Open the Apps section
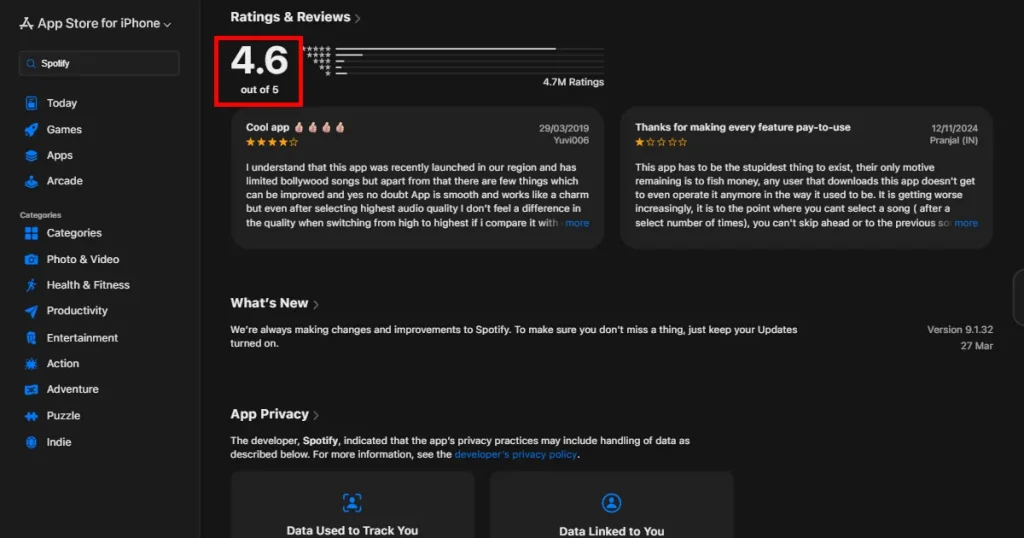This screenshot has width=1024, height=538. coord(59,155)
